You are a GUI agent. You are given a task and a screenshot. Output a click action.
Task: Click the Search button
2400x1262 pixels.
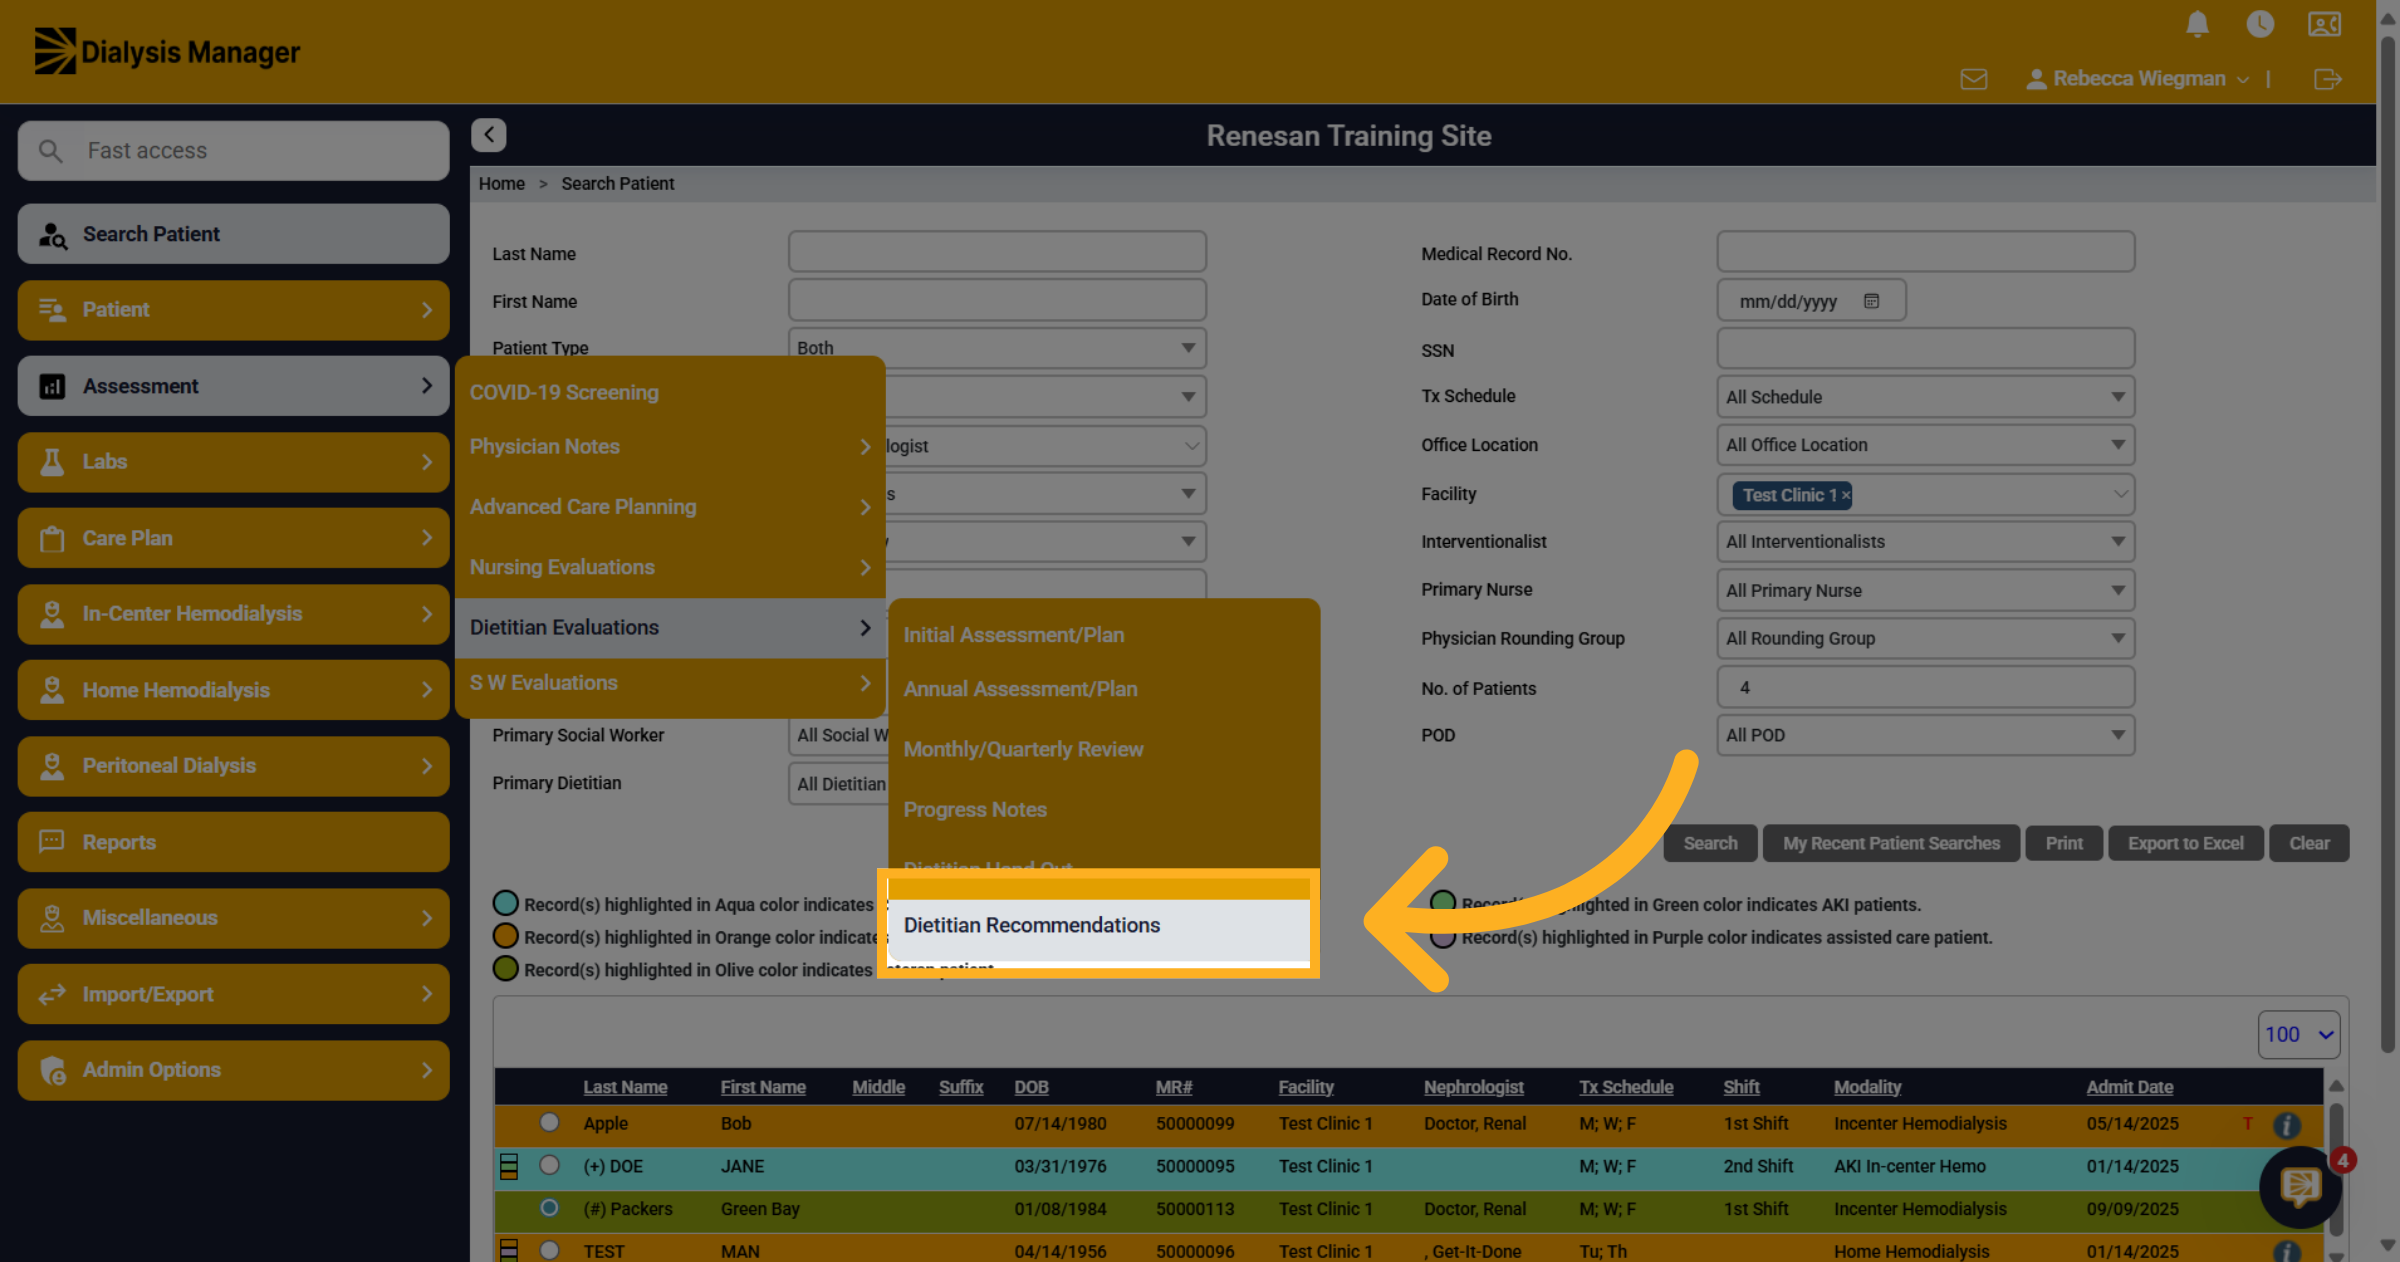point(1710,843)
